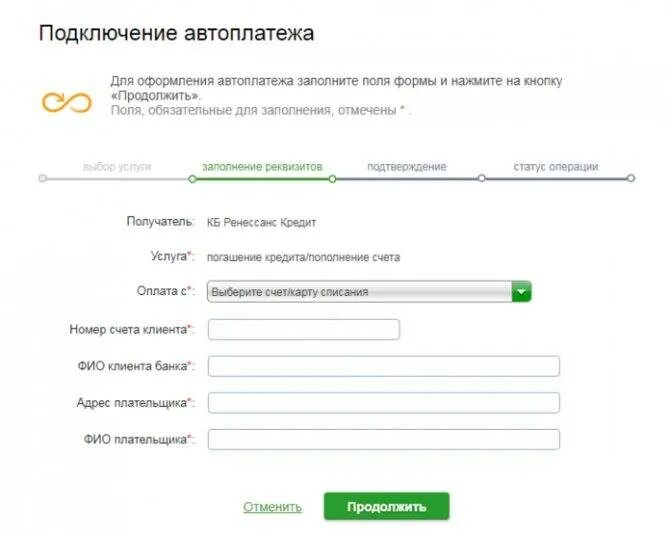This screenshot has height=537, width=670.
Task: Click the 'подтверждение' step label
Action: pyautogui.click(x=407, y=167)
